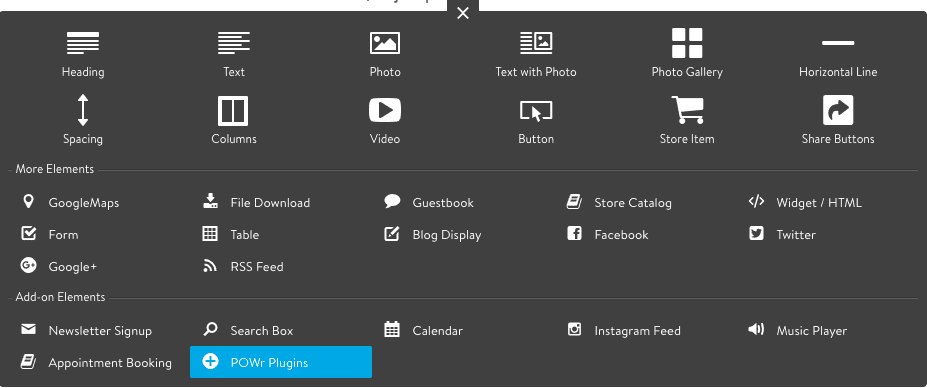Insert a Store Item element
This screenshot has width=927, height=388.
687,121
